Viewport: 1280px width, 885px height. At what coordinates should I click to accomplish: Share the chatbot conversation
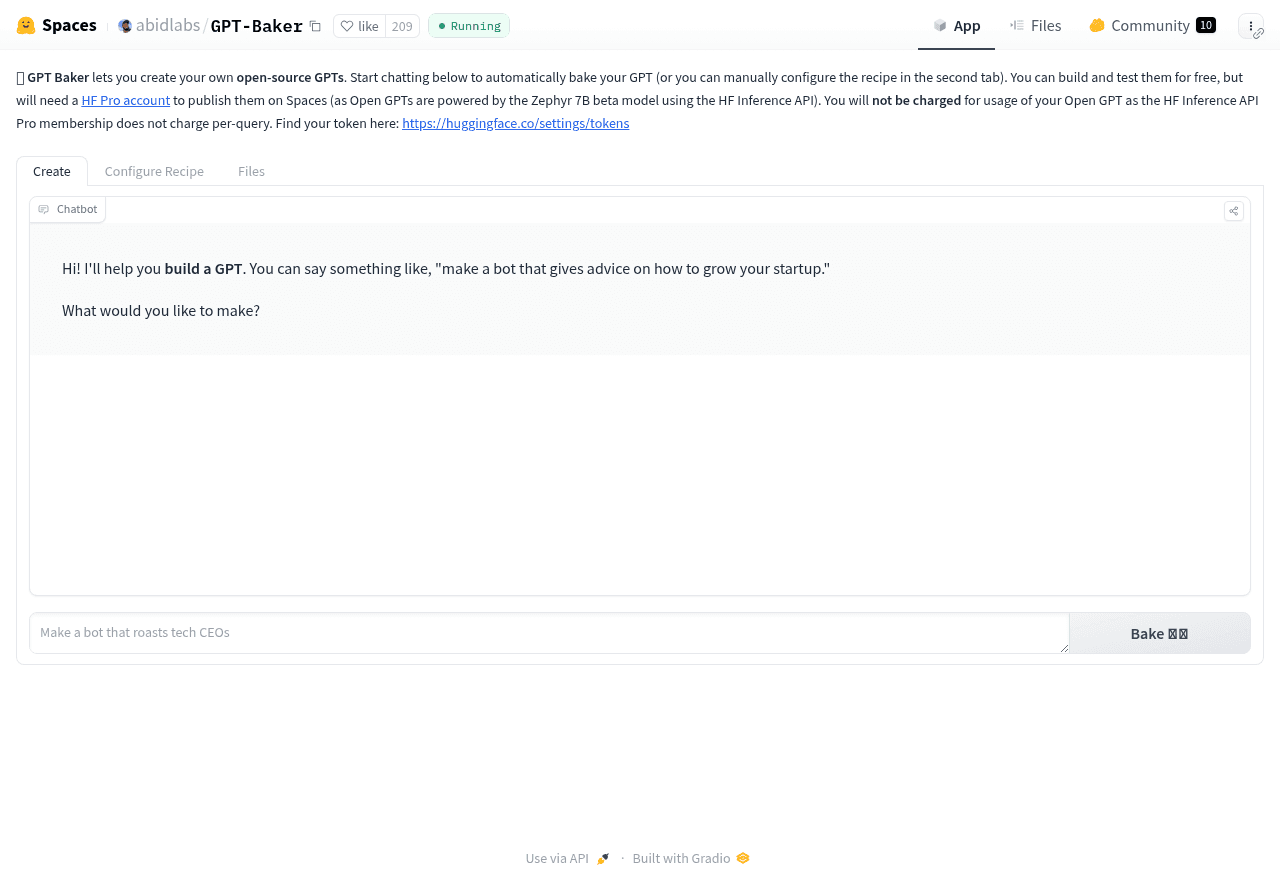pyautogui.click(x=1234, y=211)
